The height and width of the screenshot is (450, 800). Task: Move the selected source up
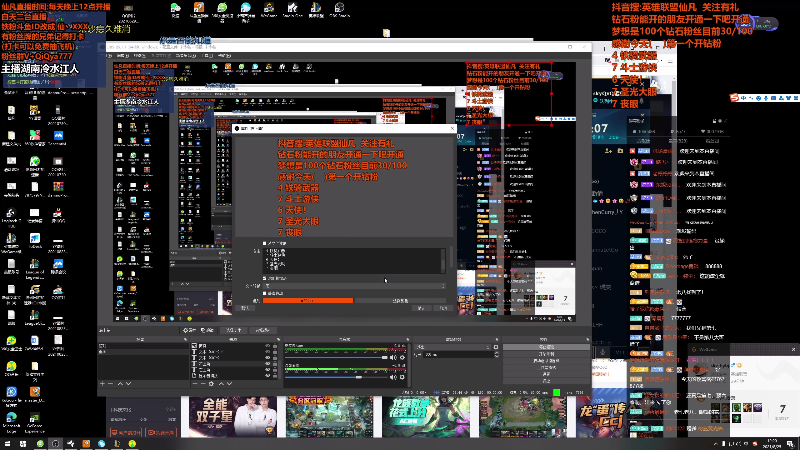pyautogui.click(x=221, y=383)
